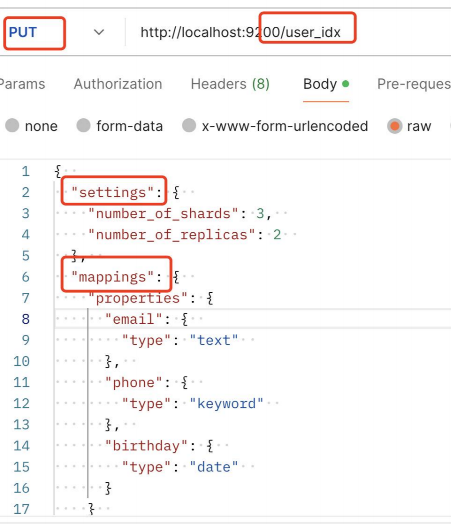Switch to the Authorization tab
The height and width of the screenshot is (524, 451).
click(118, 84)
